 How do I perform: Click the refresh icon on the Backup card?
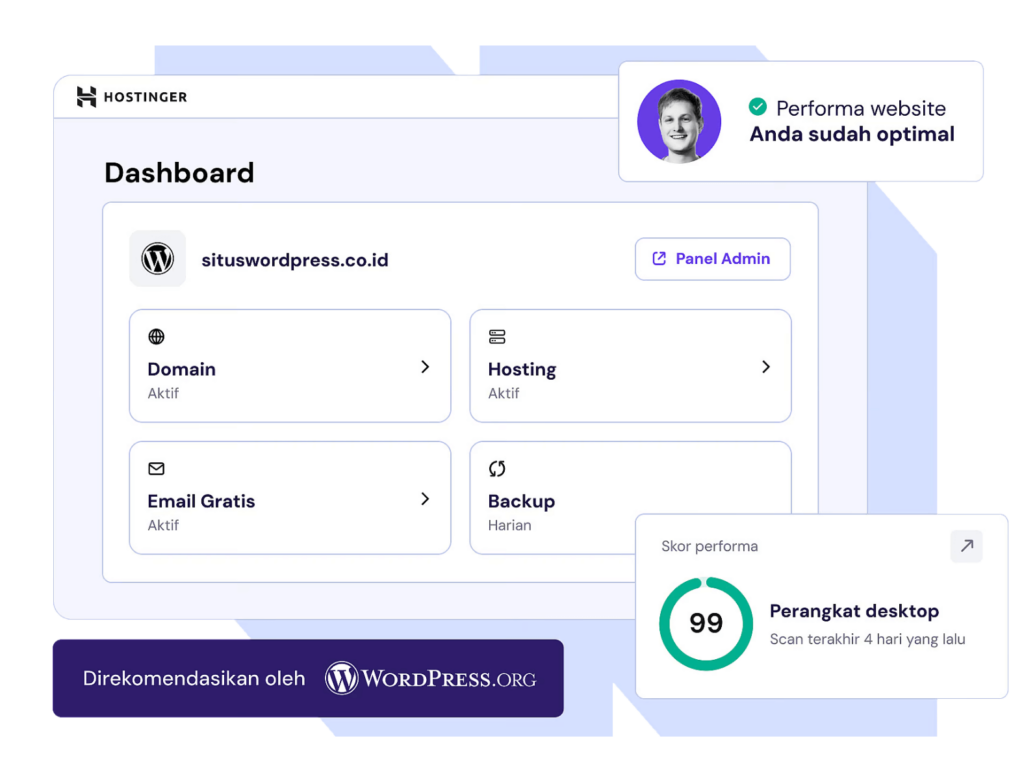pyautogui.click(x=496, y=469)
